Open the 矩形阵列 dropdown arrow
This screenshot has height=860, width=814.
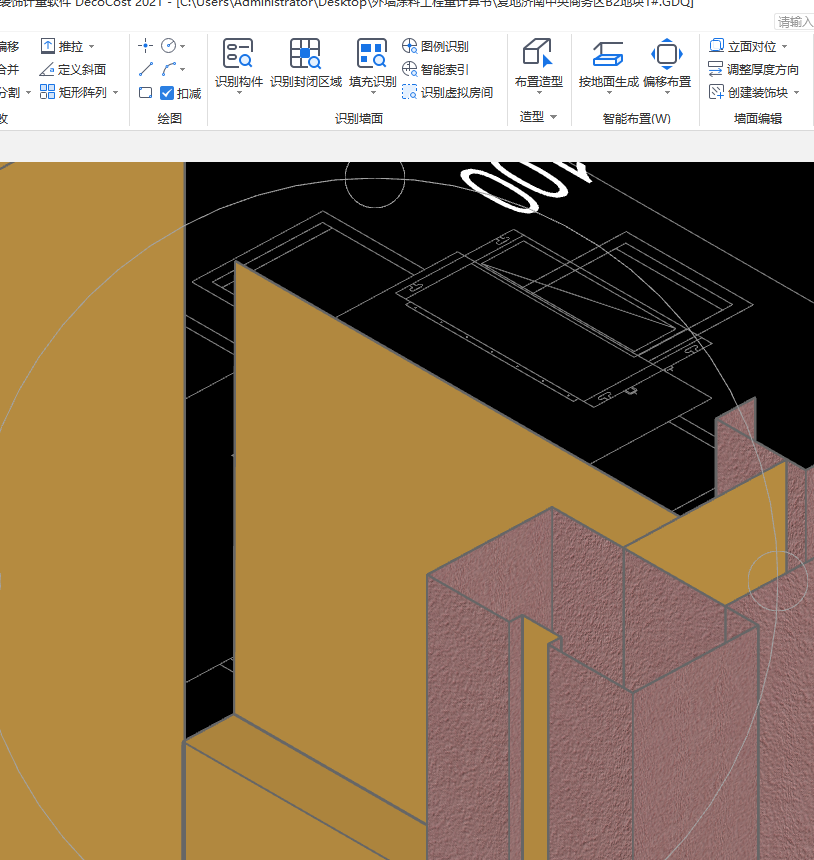(x=115, y=93)
